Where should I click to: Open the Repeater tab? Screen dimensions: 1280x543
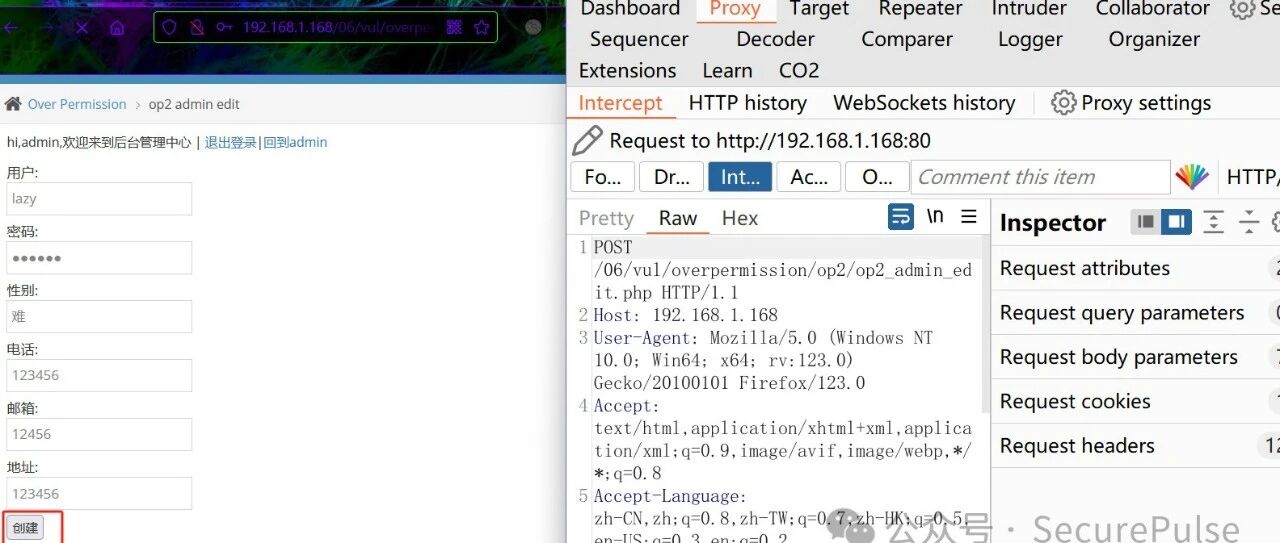920,9
